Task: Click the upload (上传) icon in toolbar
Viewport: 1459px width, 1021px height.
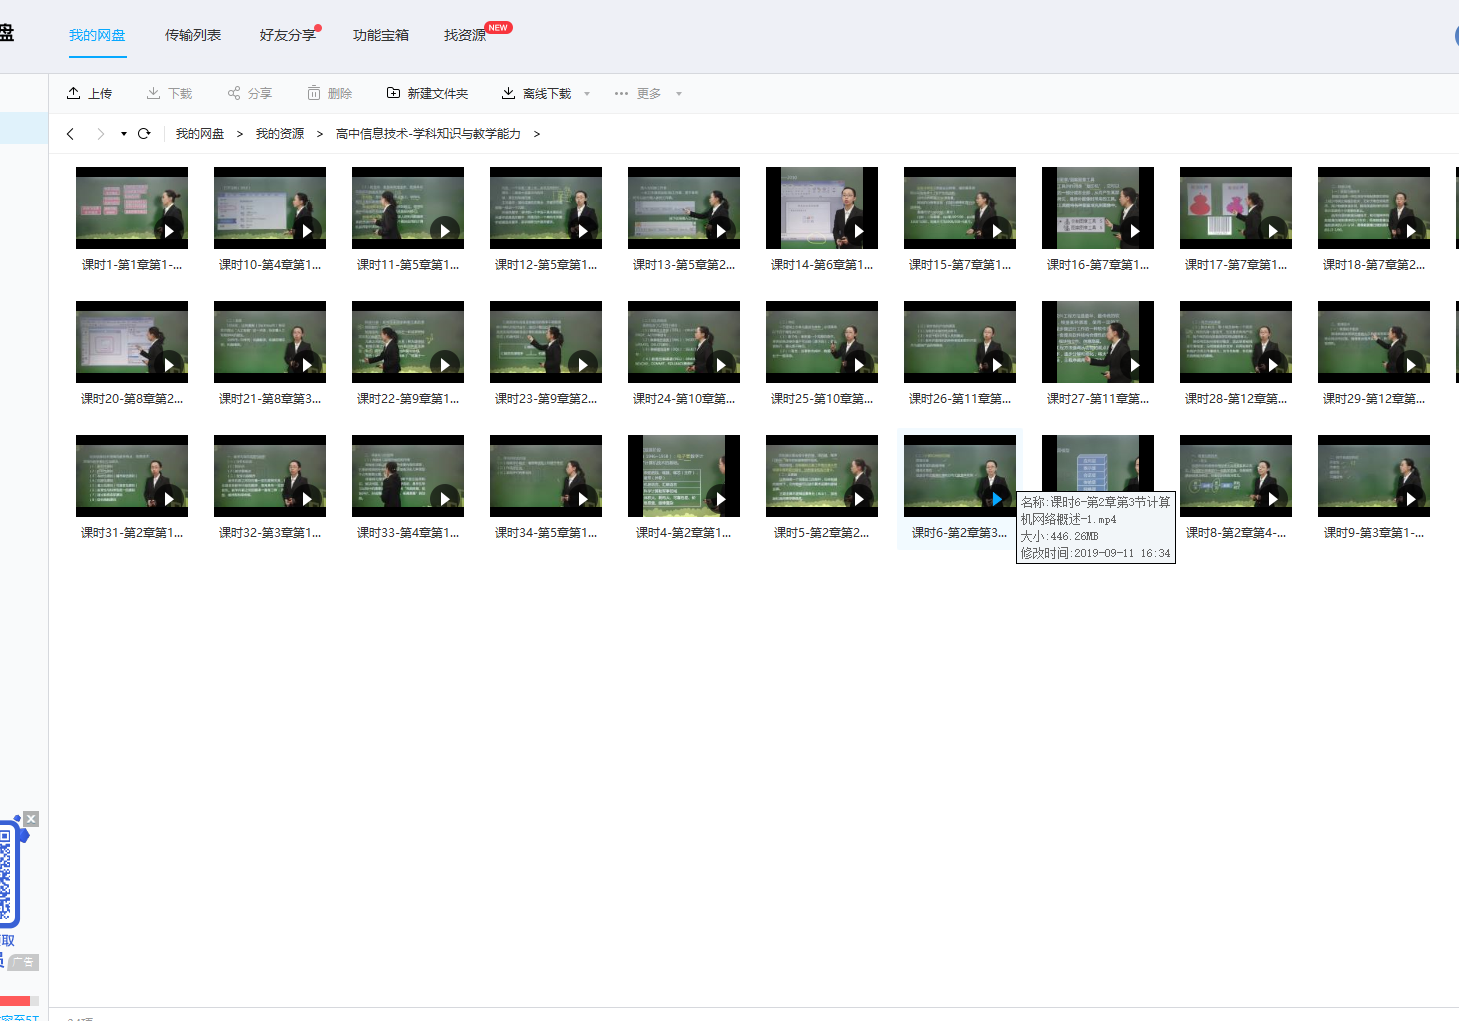Action: 74,93
